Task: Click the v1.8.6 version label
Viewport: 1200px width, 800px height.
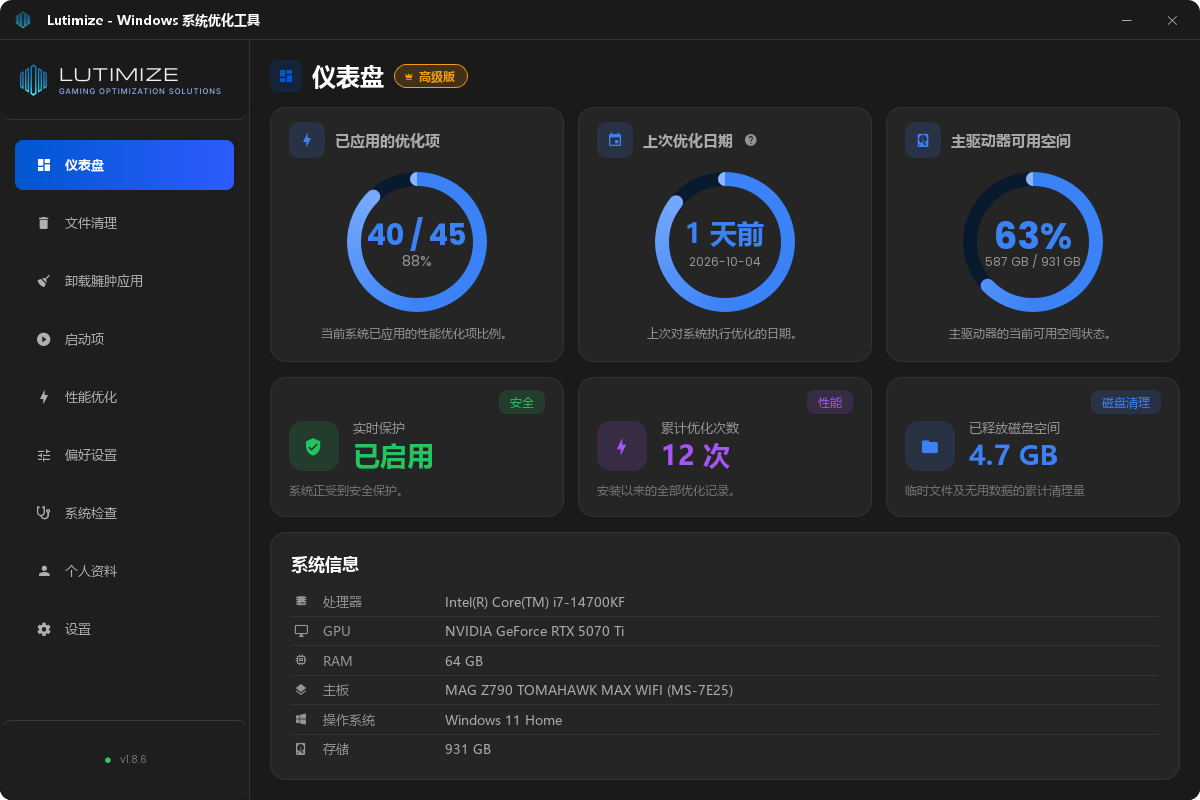Action: (x=133, y=759)
